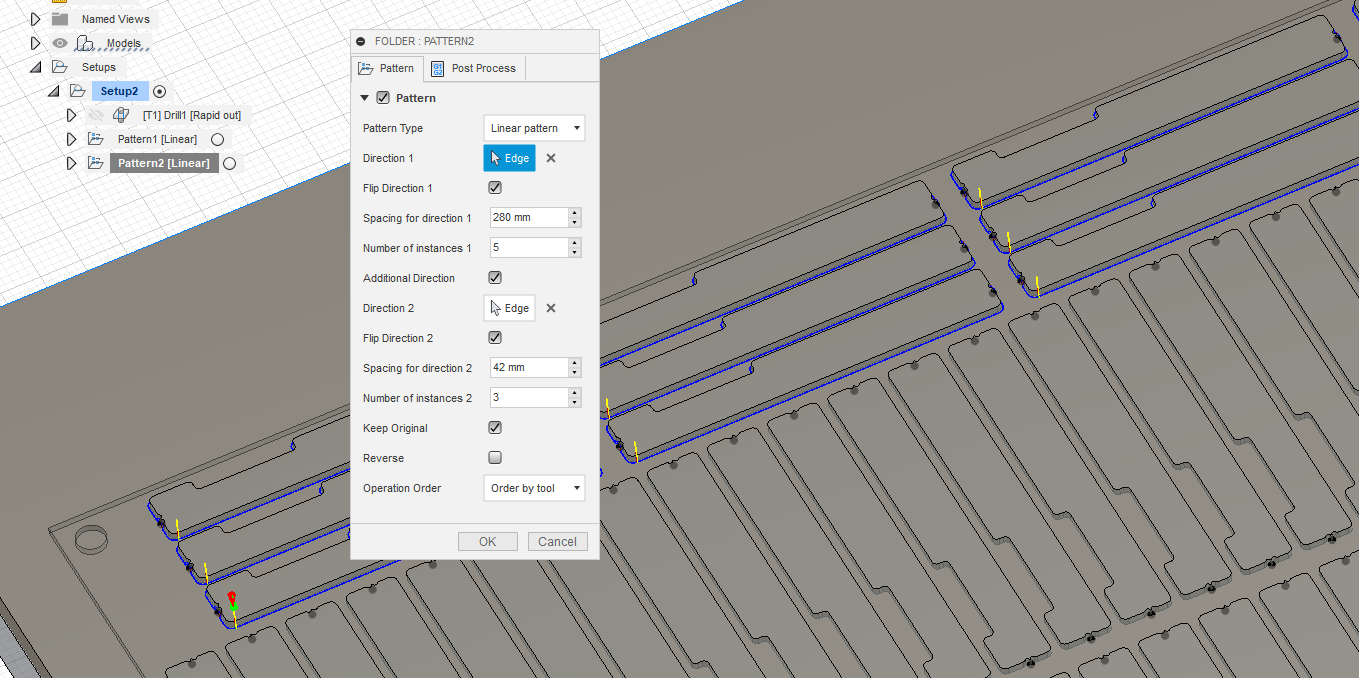Select the Pattern2 [Linear] tree label

tap(164, 163)
